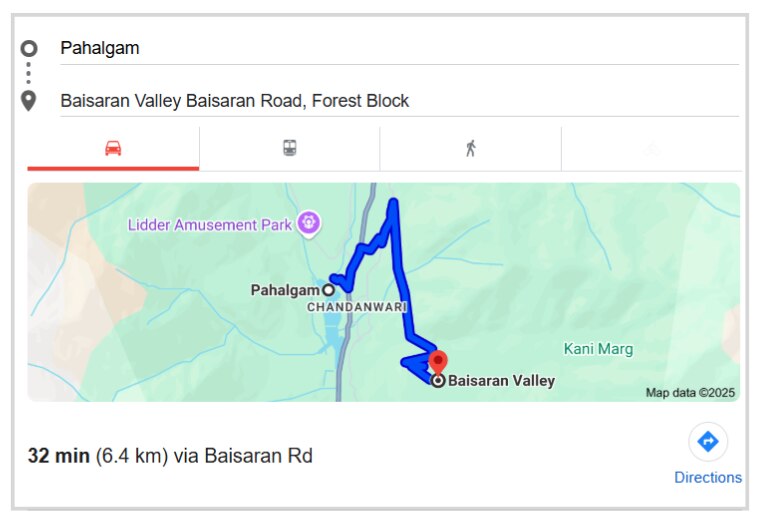
Task: Click the Kani Marg label on the map
Action: [598, 349]
